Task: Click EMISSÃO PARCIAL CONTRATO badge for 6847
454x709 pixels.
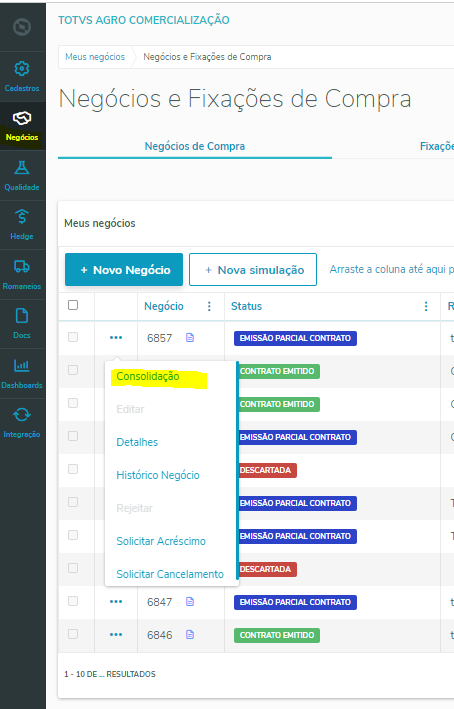Action: [x=295, y=602]
